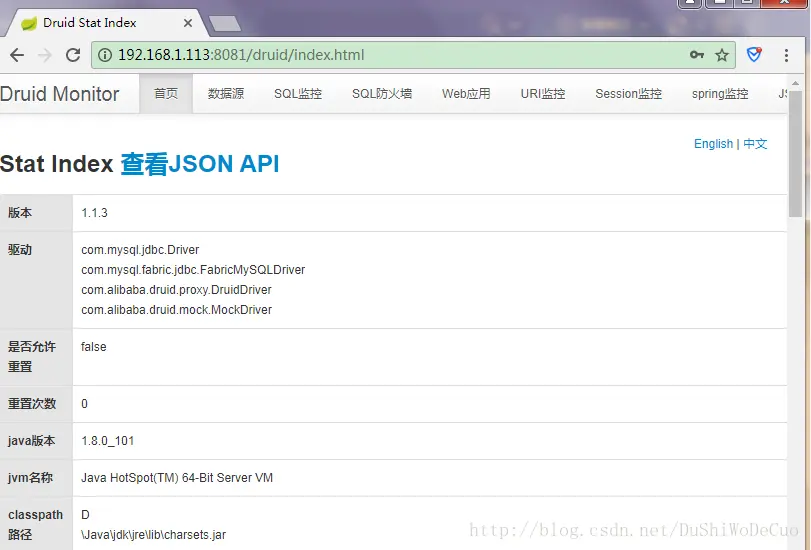Select 重置次数 value 0
This screenshot has height=550, width=811.
click(84, 404)
